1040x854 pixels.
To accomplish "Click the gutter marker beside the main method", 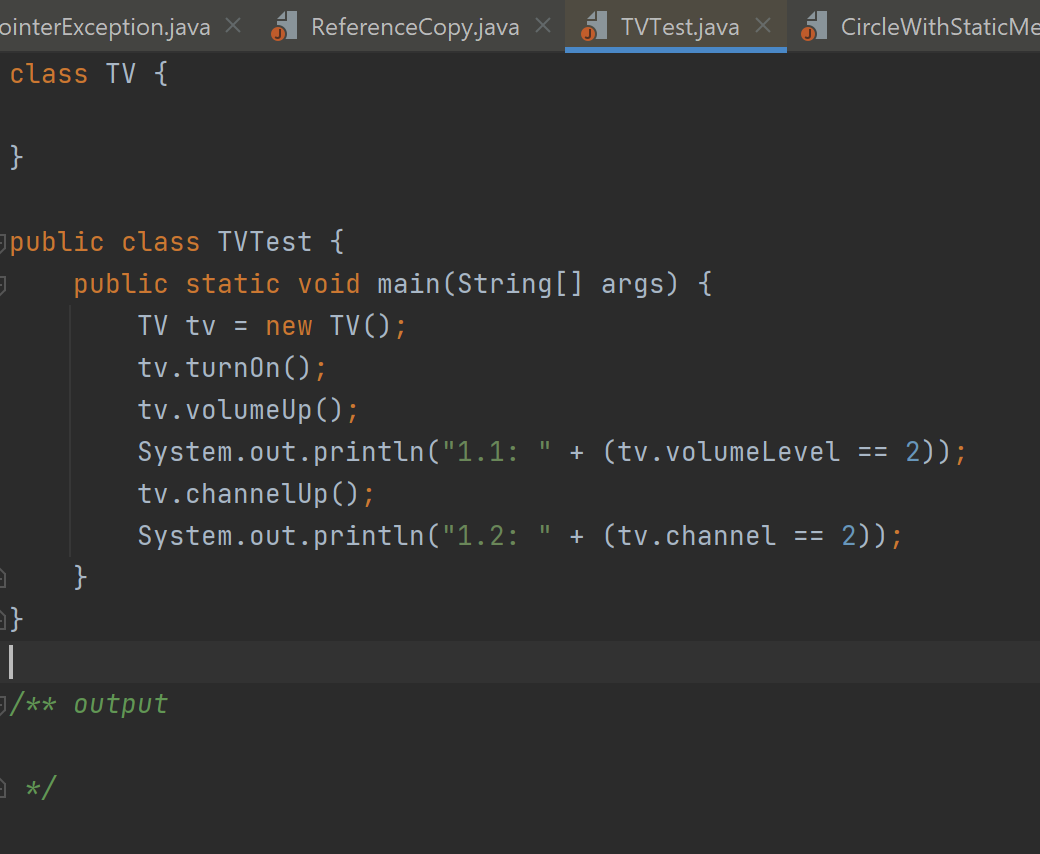I will coord(4,283).
